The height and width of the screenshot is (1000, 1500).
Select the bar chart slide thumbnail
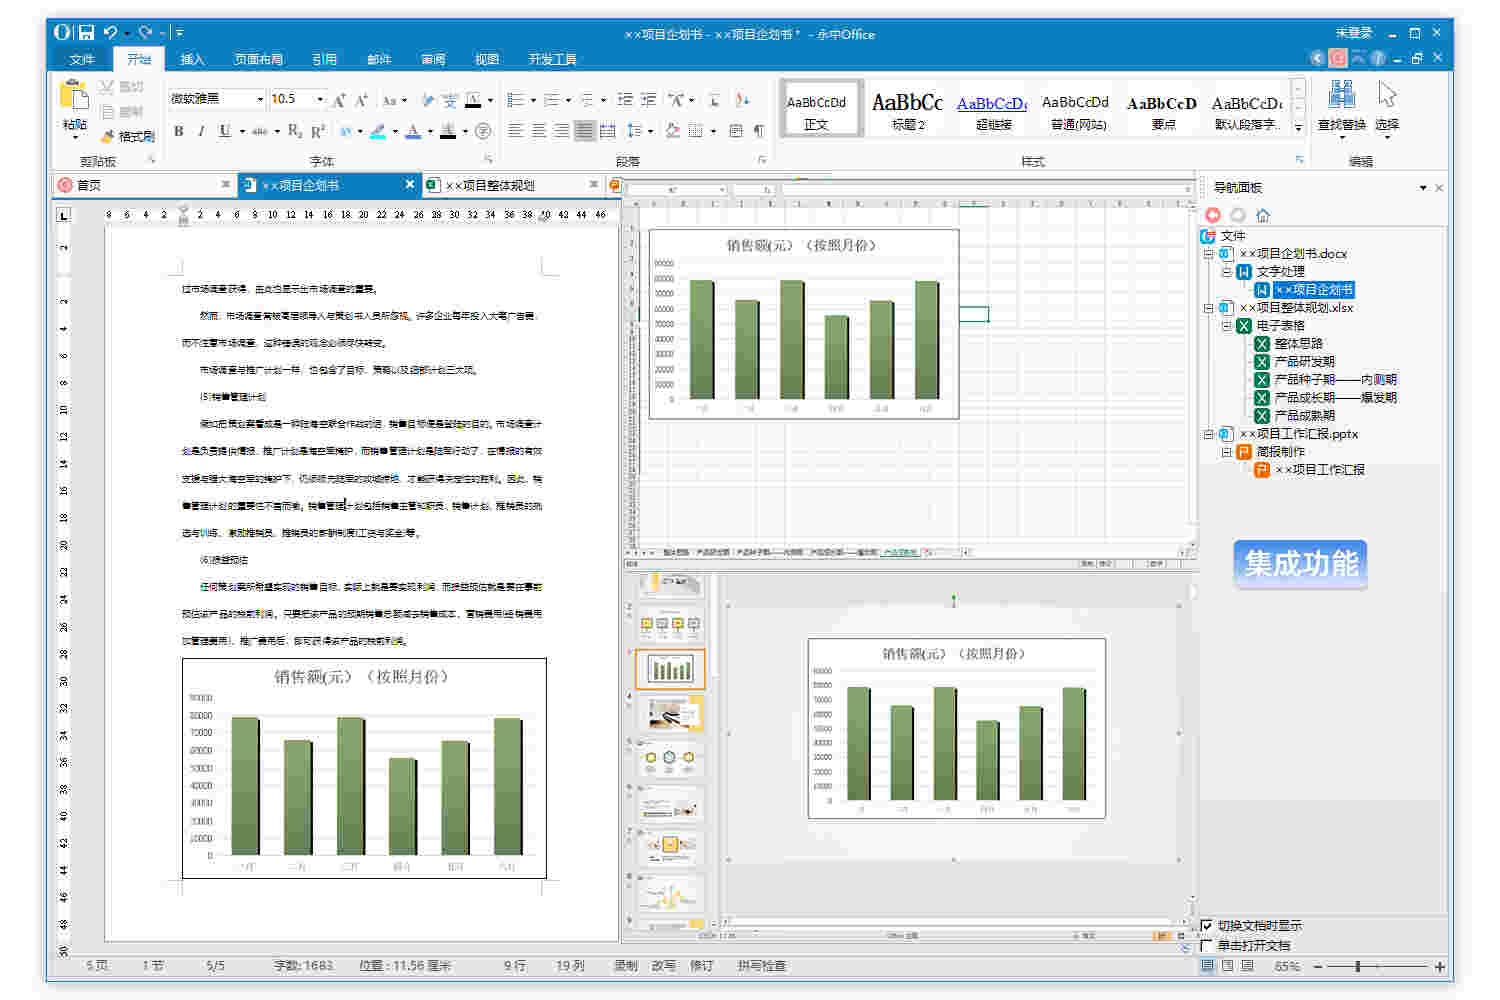click(x=670, y=668)
